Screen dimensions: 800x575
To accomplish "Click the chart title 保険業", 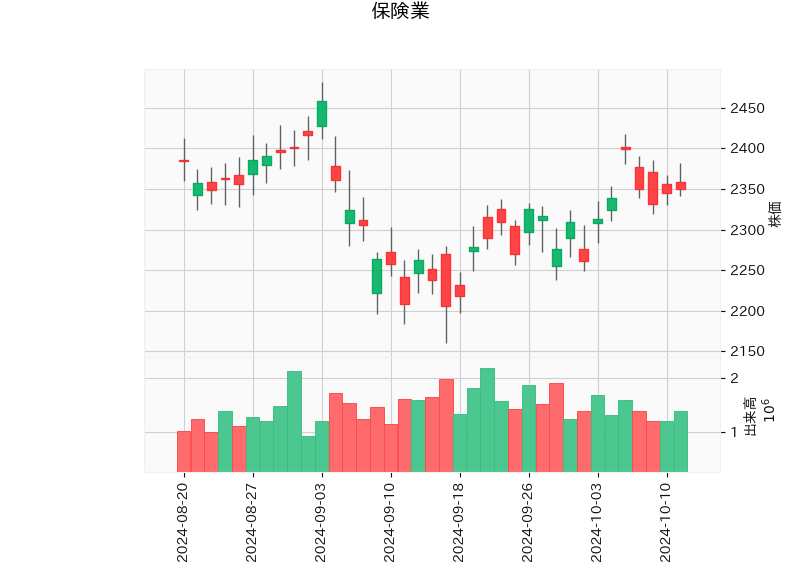I will [x=400, y=11].
